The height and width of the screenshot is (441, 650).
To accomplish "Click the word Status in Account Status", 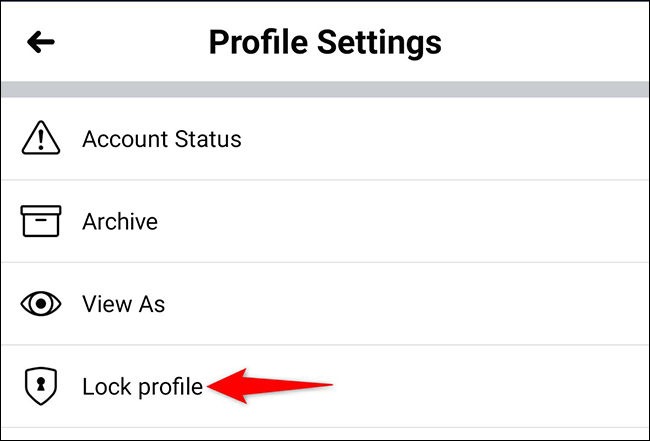I will 208,139.
